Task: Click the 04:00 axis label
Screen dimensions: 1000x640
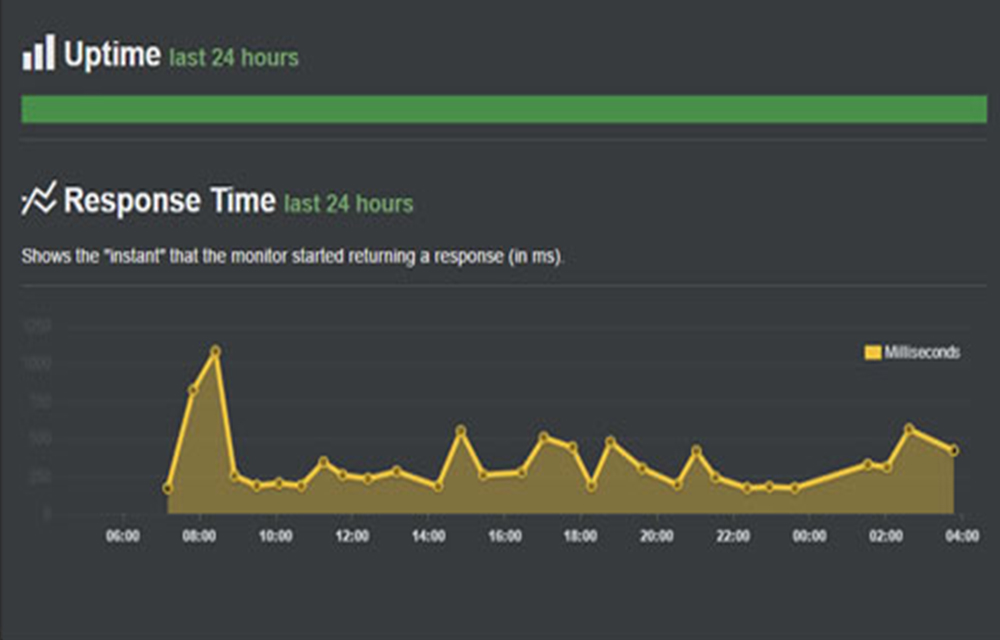Action: pyautogui.click(x=962, y=536)
